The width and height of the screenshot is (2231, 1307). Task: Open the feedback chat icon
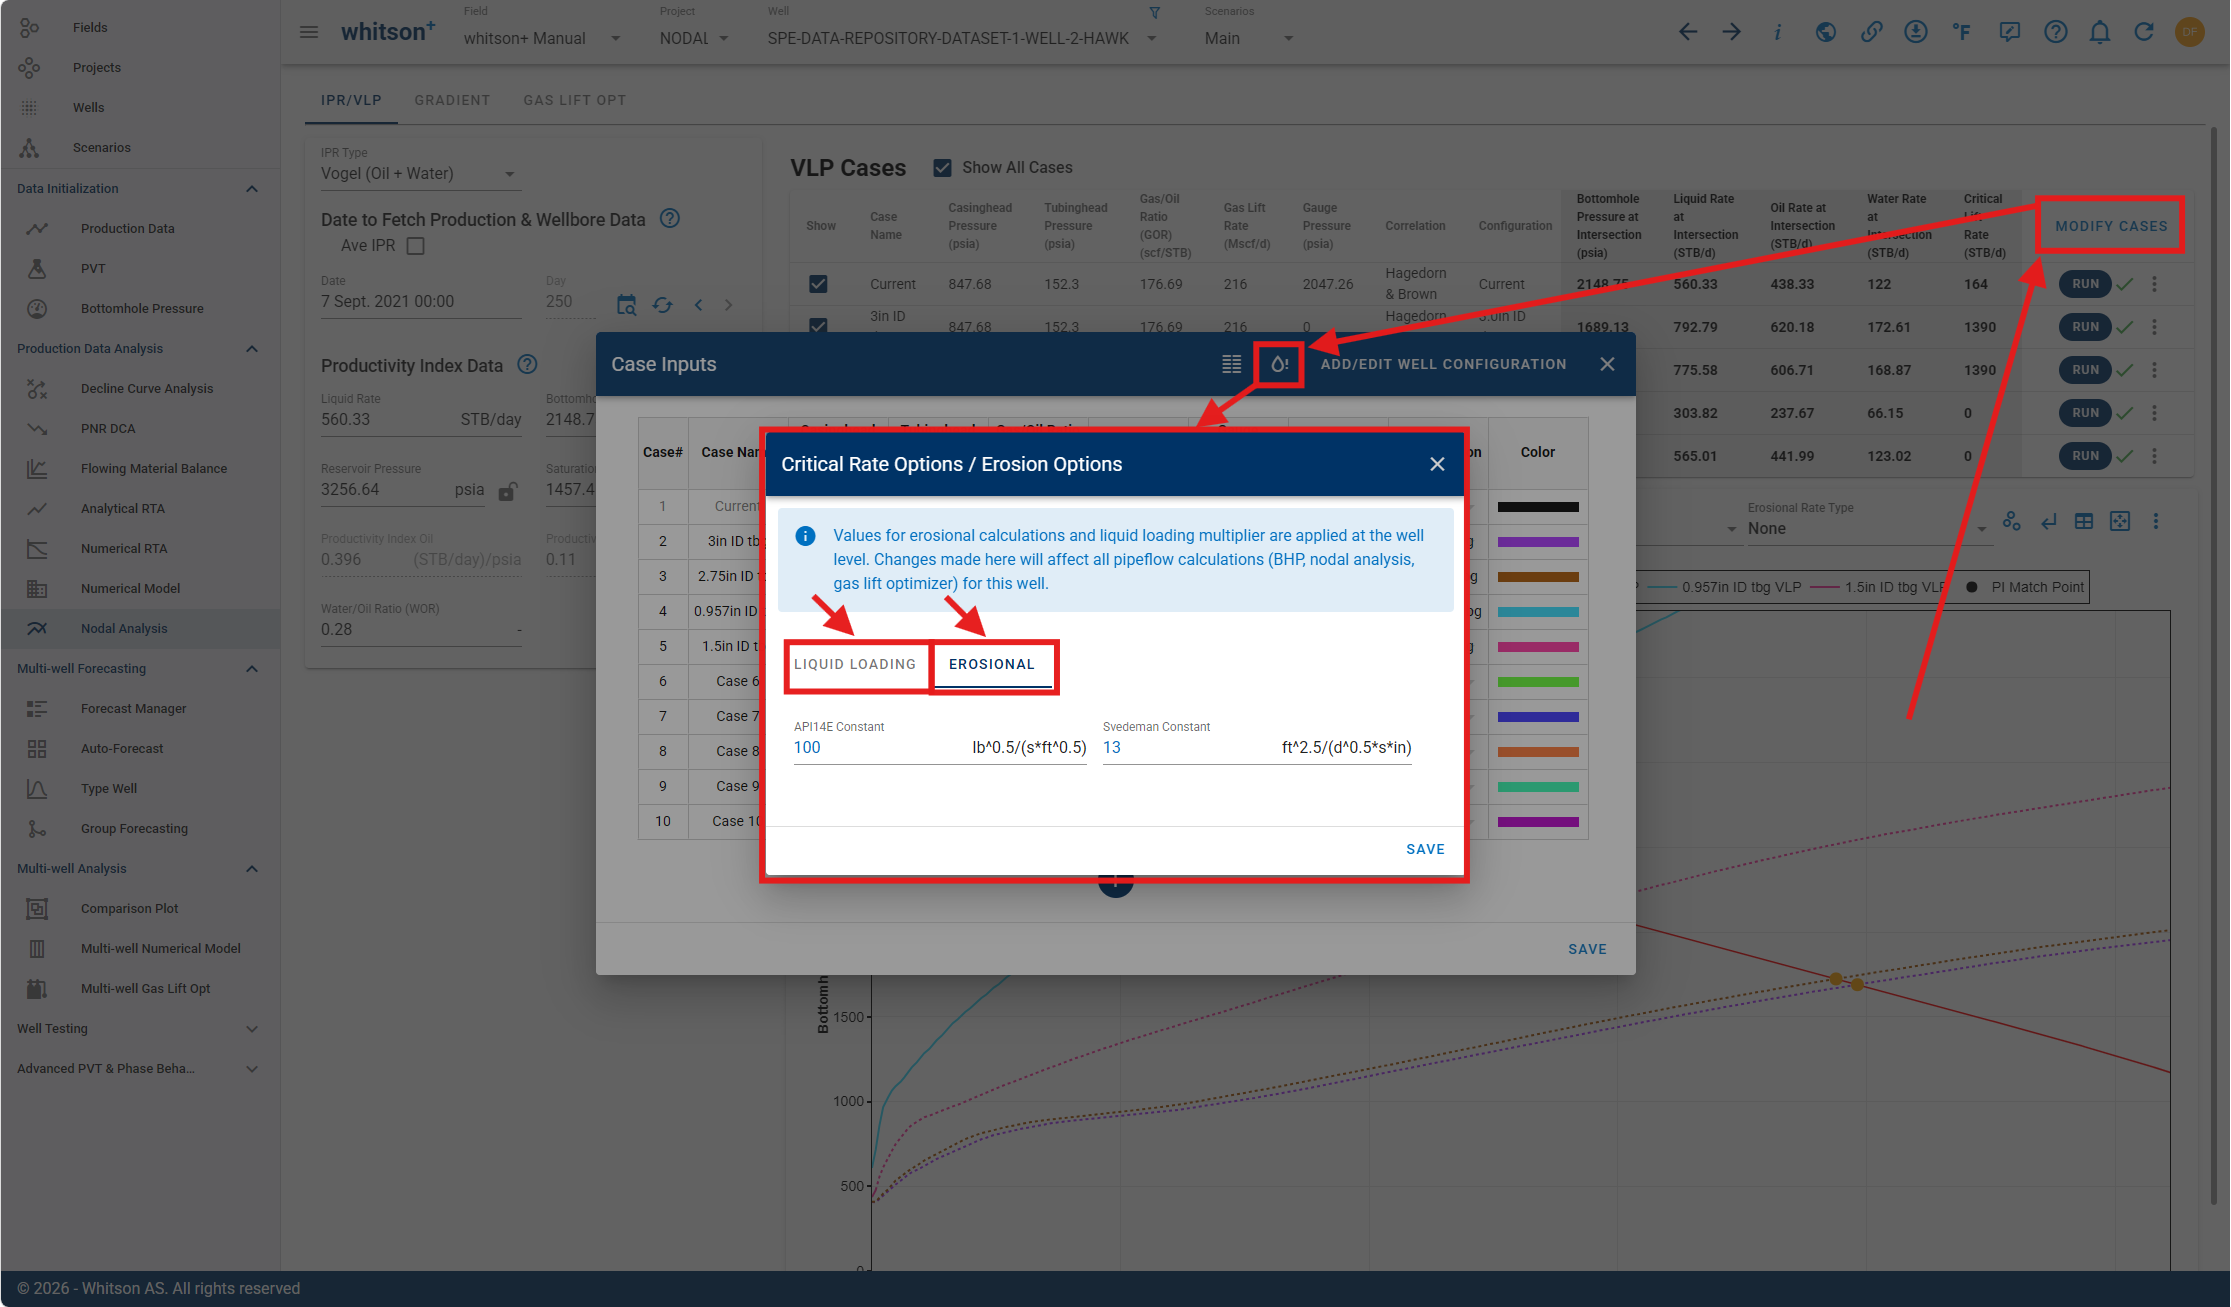point(2009,32)
